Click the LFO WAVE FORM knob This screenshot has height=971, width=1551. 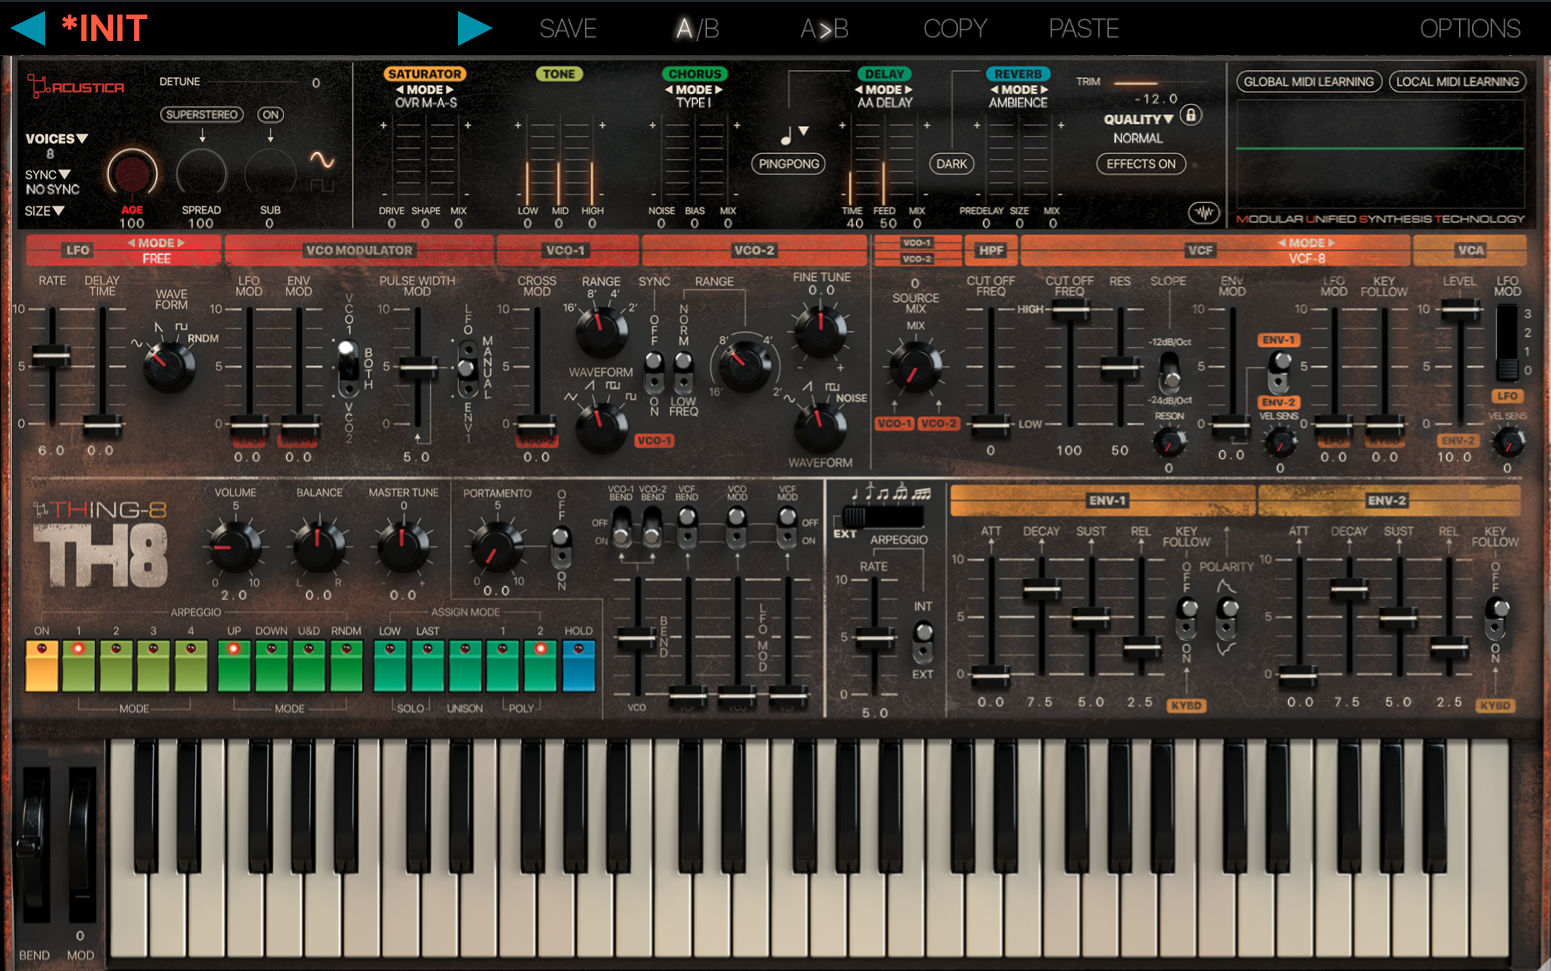[x=169, y=367]
